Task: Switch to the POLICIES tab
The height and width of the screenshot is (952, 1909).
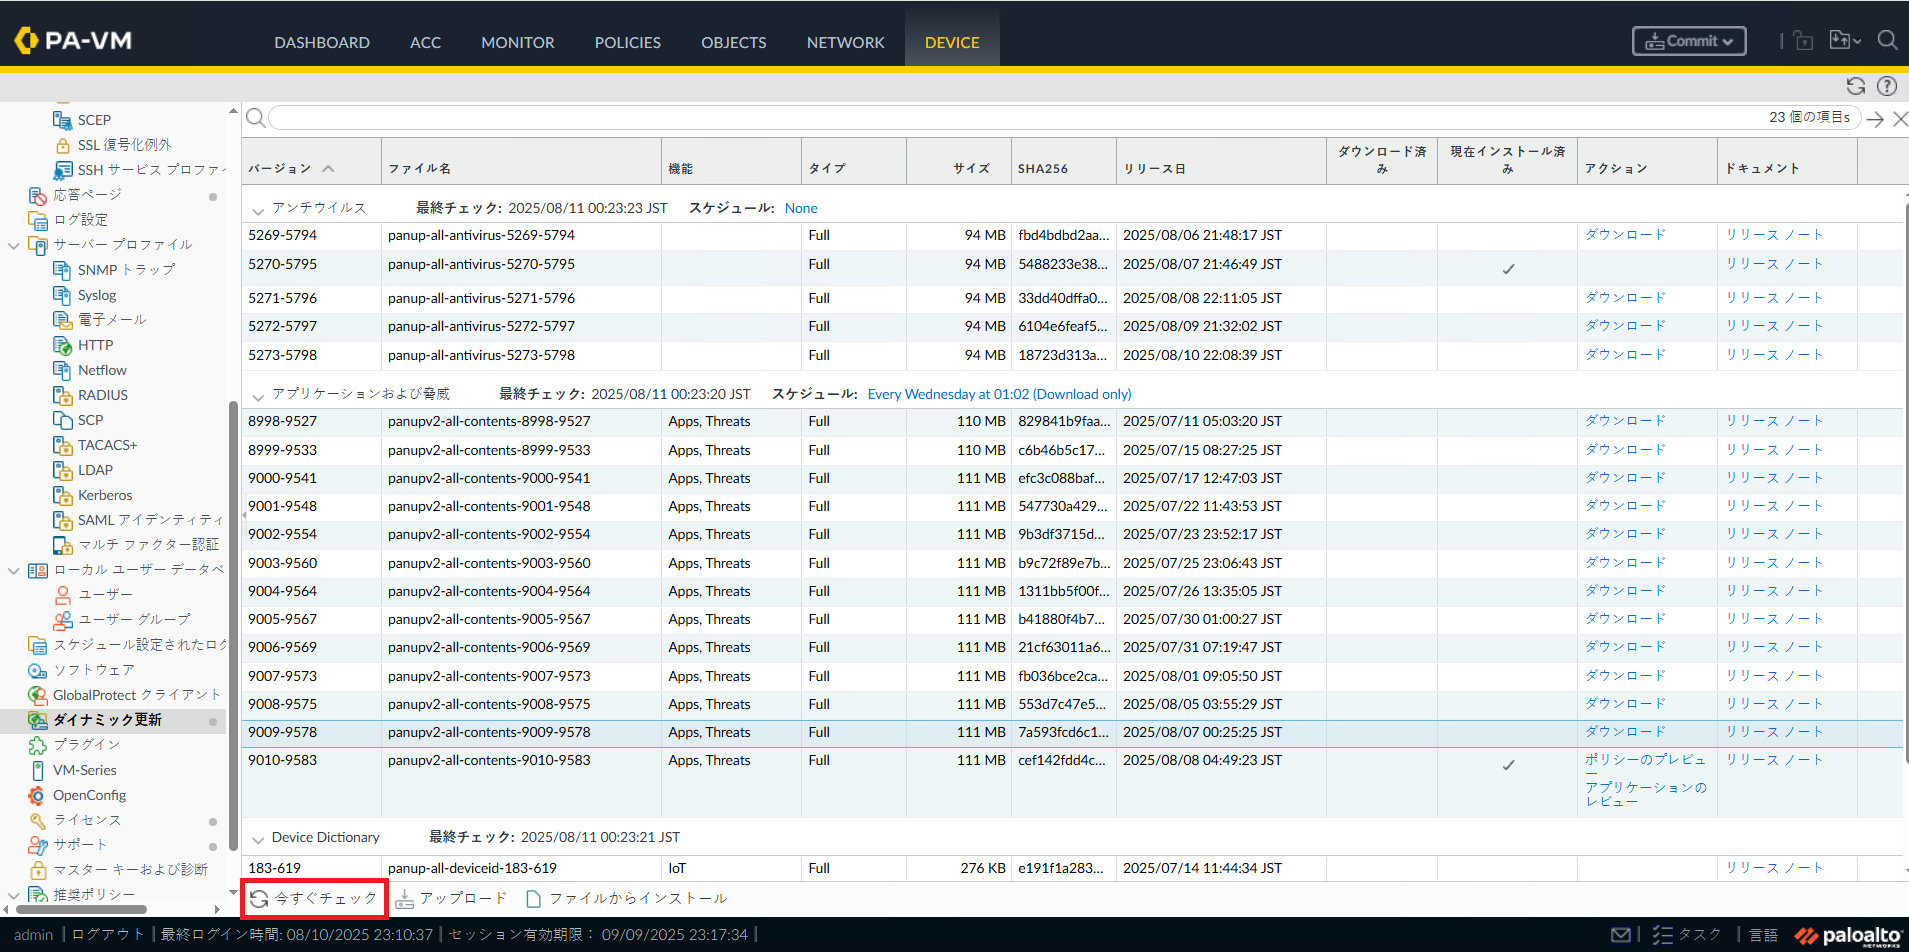Action: [627, 42]
